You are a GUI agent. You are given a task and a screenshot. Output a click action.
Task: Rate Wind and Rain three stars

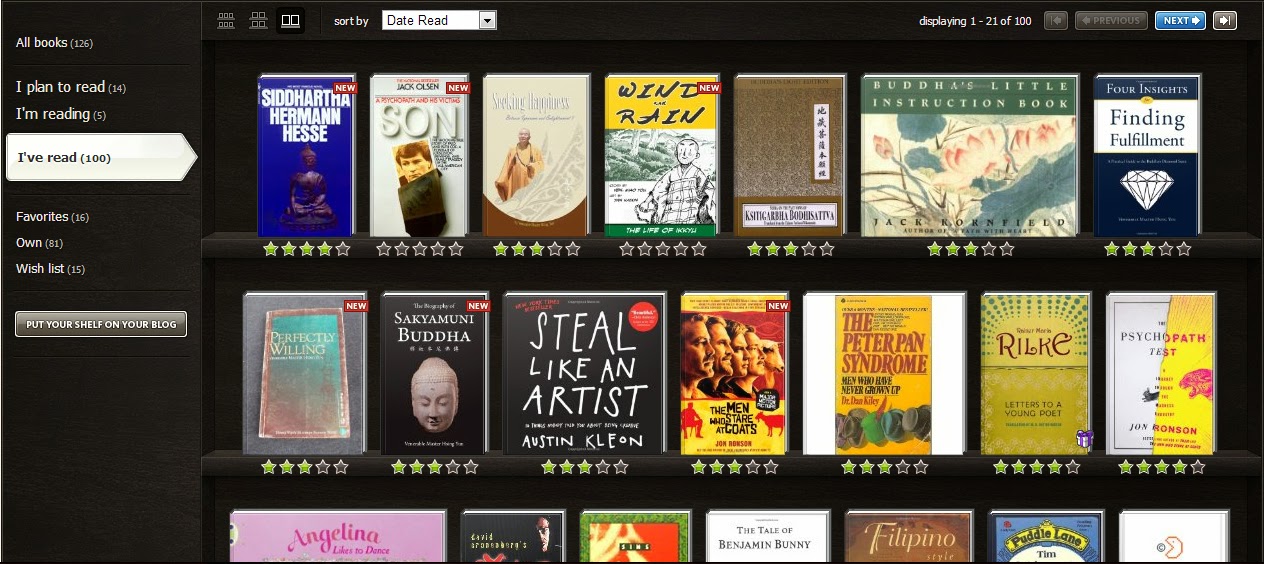tap(664, 249)
